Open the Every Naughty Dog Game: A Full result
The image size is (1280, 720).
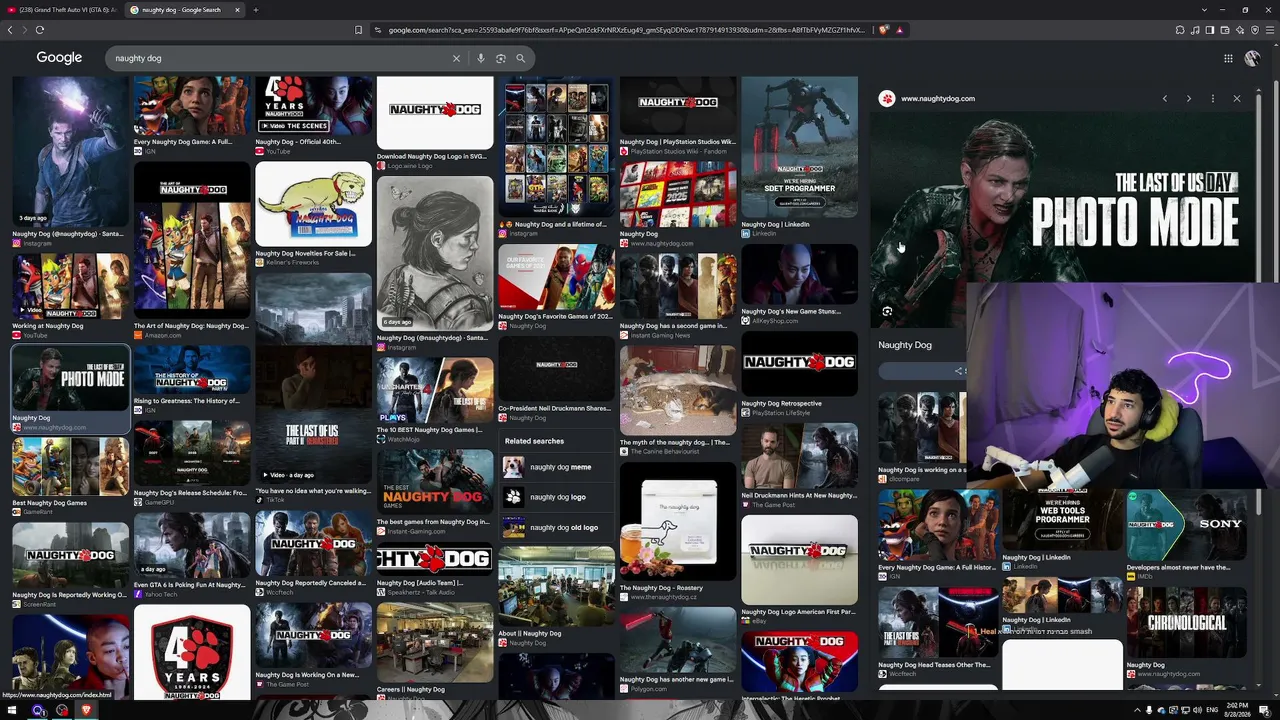192,106
